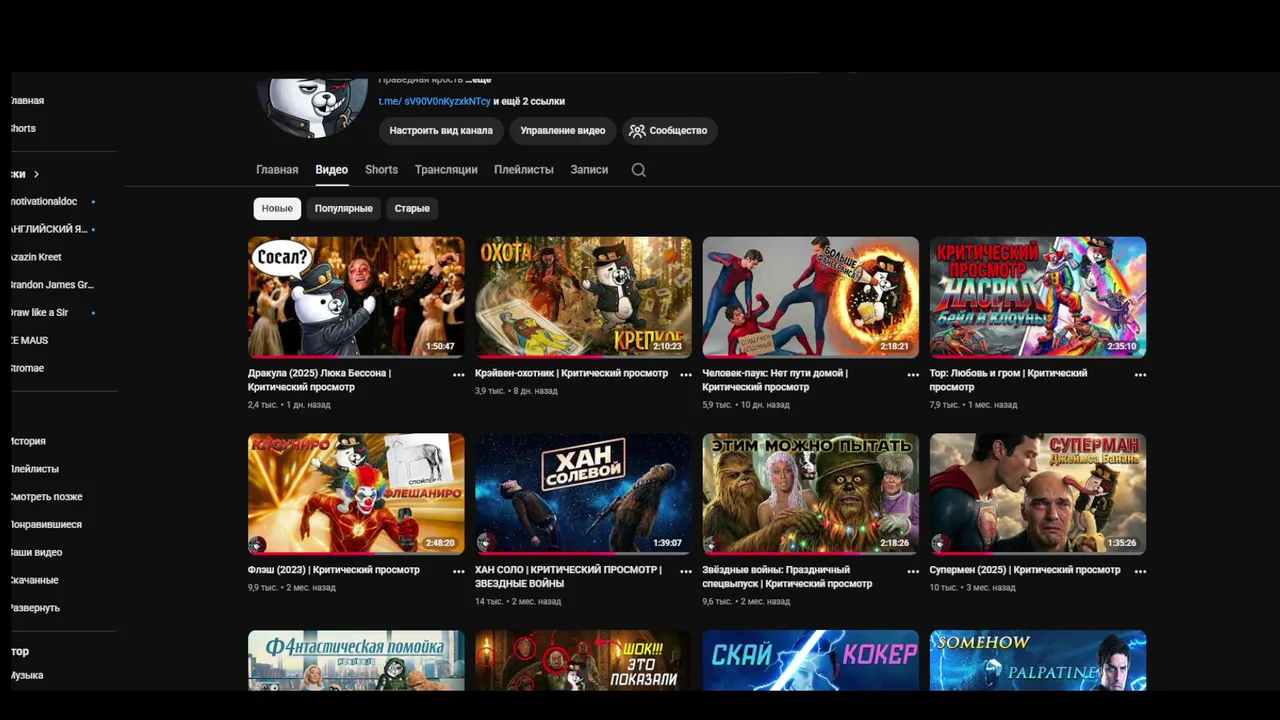Viewport: 1280px width, 720px height.
Task: Open options menu for Флэш (2023) video
Action: tap(459, 571)
